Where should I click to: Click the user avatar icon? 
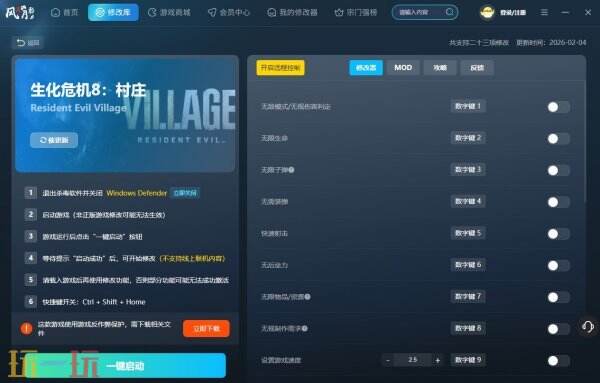pyautogui.click(x=487, y=12)
